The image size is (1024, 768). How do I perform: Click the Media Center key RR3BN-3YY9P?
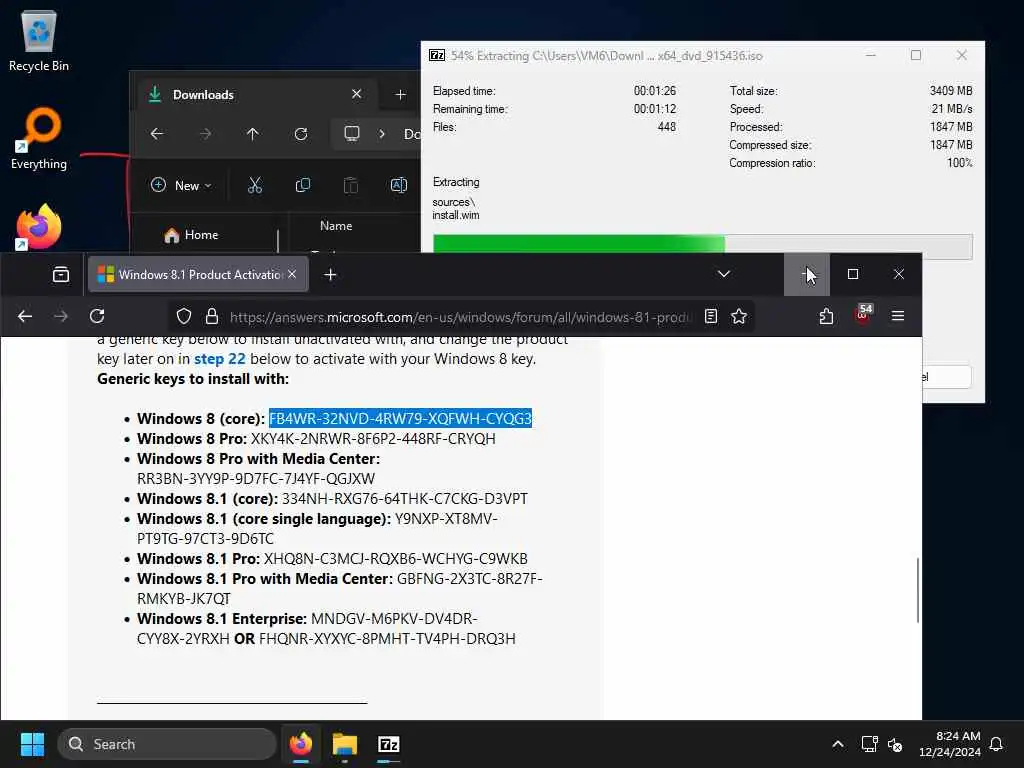click(x=256, y=479)
